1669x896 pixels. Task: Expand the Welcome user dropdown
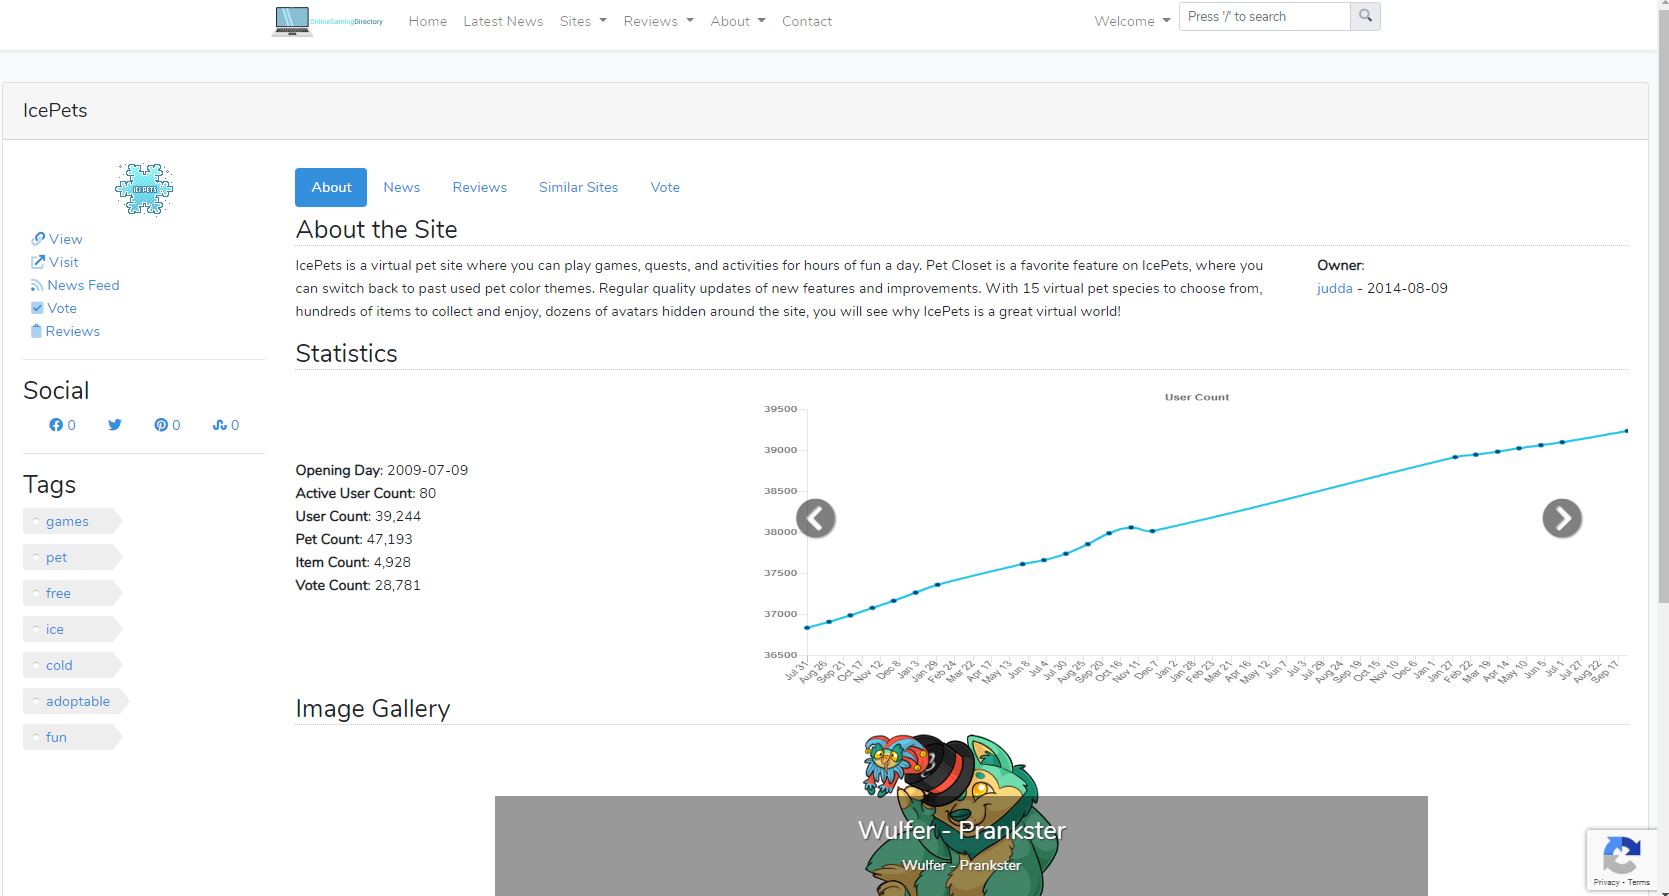[1132, 21]
